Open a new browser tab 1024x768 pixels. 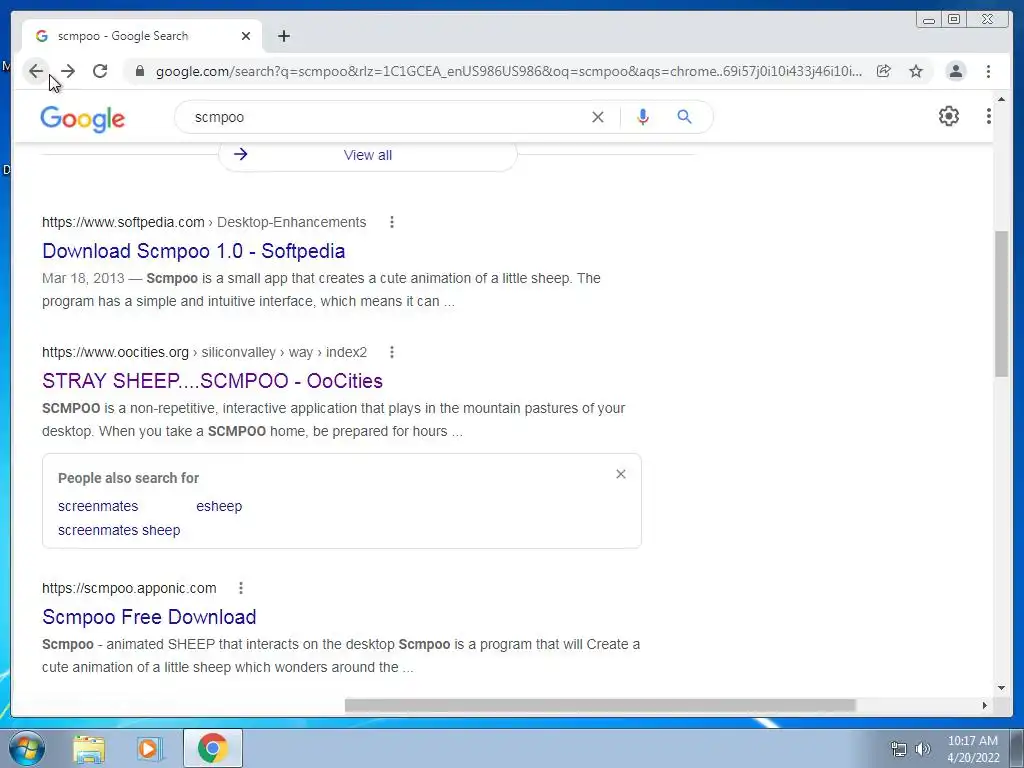283,36
